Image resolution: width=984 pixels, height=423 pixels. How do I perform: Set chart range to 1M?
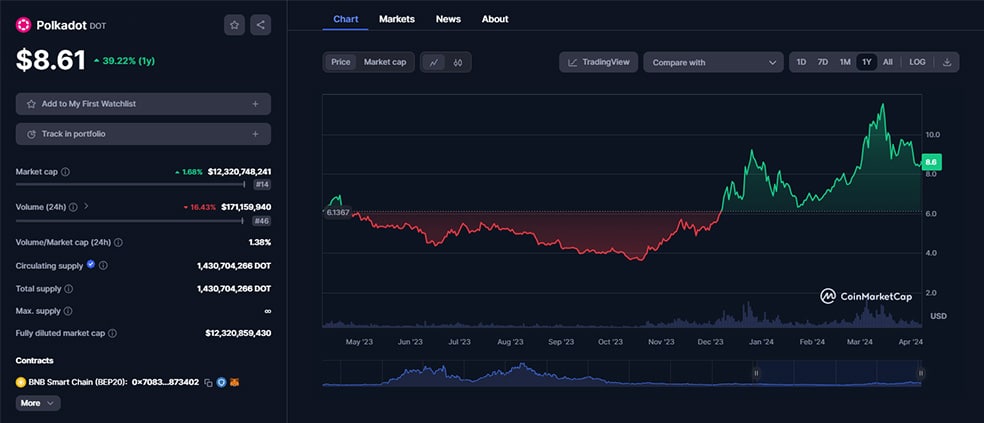[x=845, y=62]
